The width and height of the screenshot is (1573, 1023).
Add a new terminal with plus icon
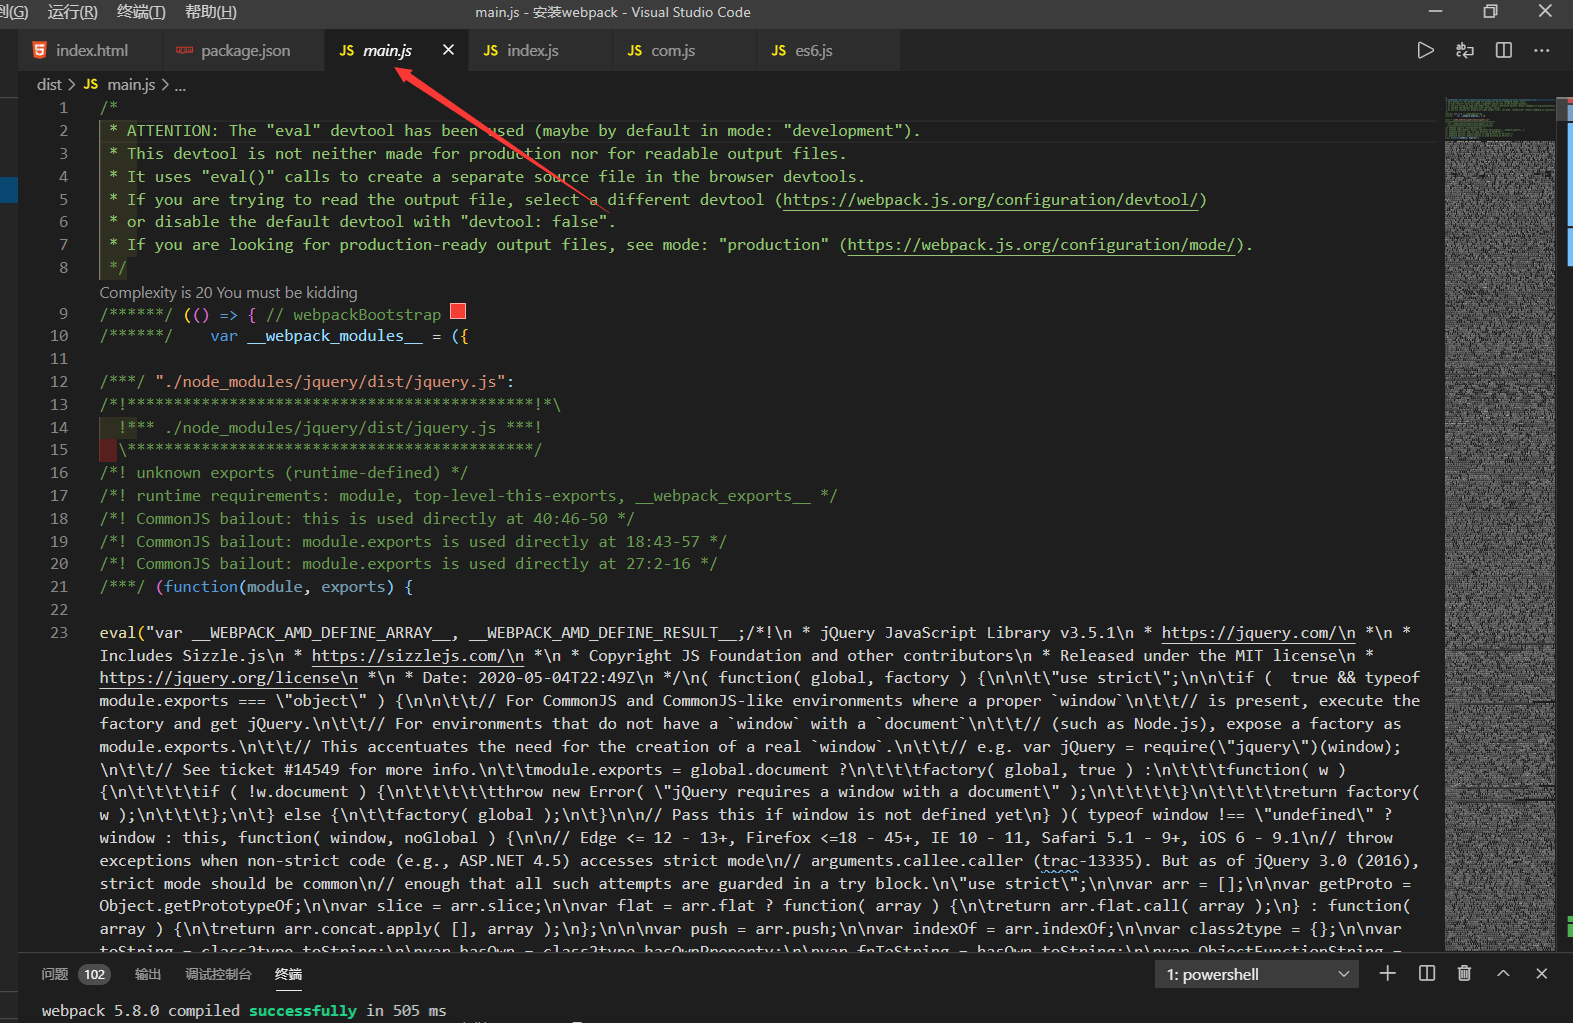click(1387, 973)
